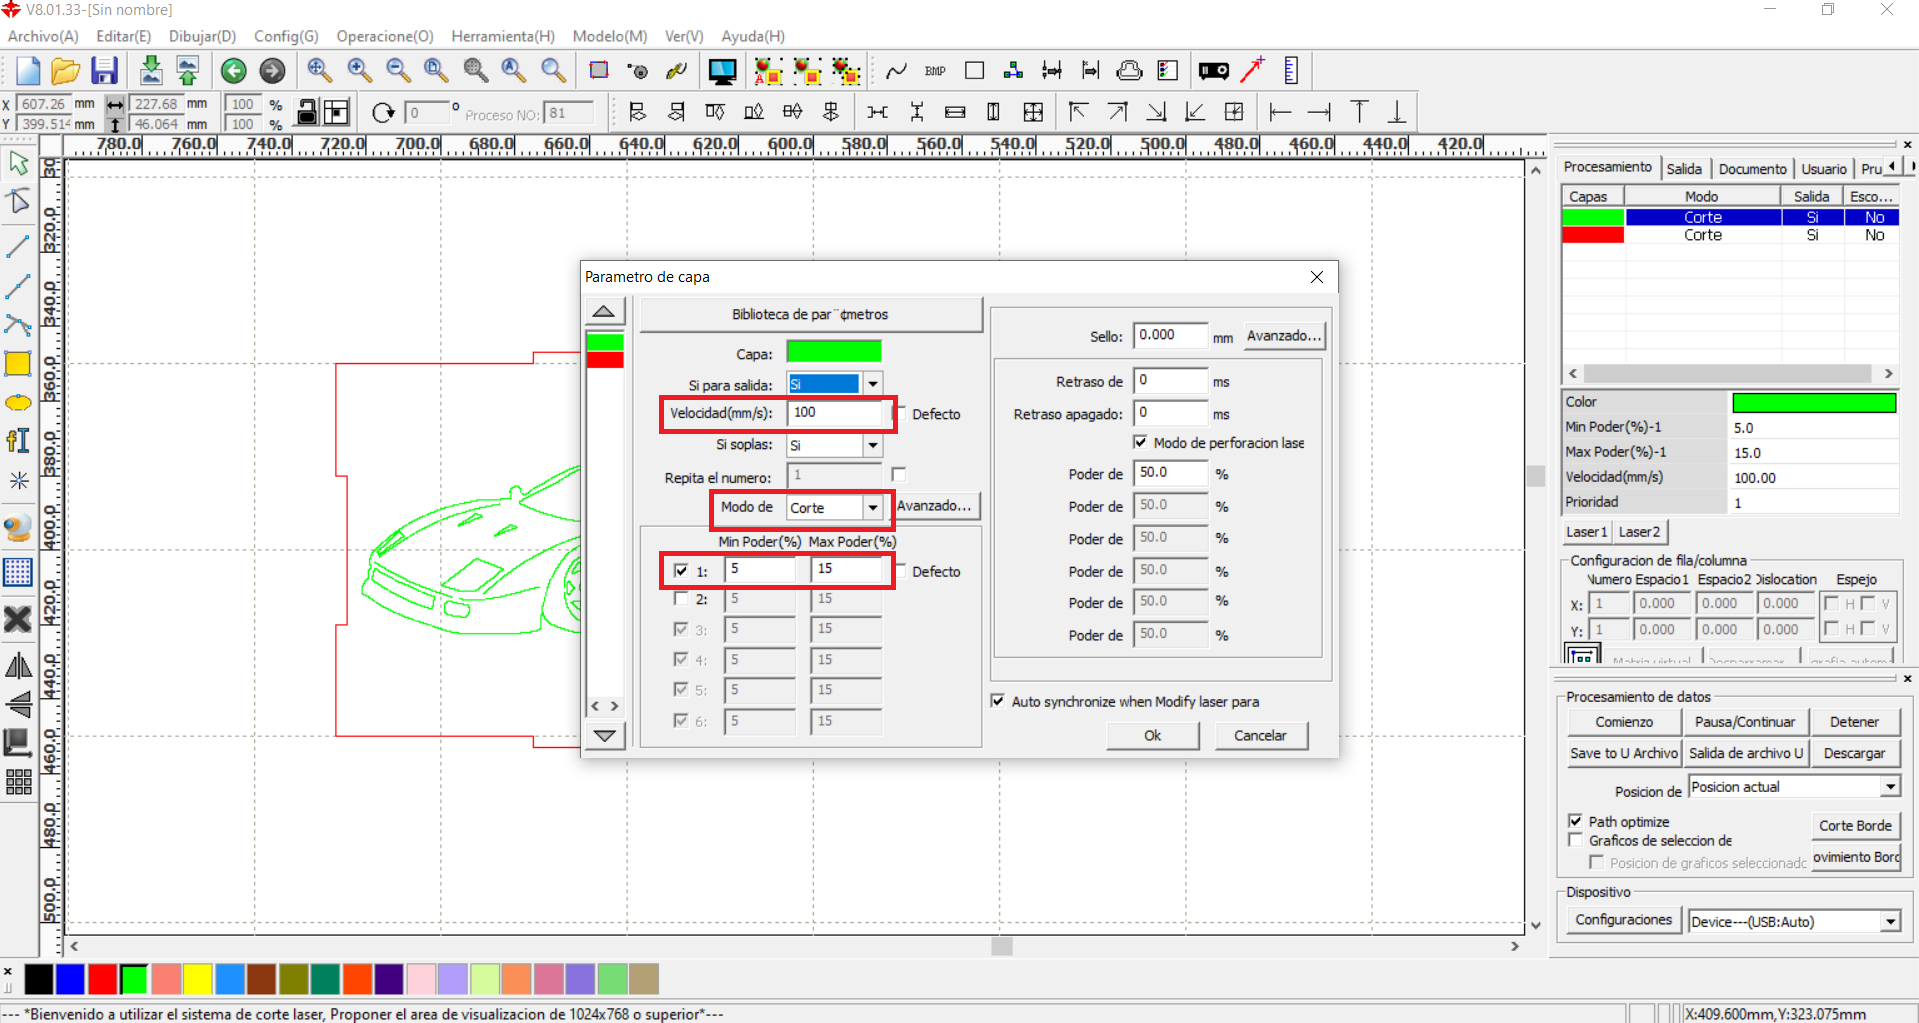Enable Graficos de seleccion de checkbox

tap(1576, 840)
